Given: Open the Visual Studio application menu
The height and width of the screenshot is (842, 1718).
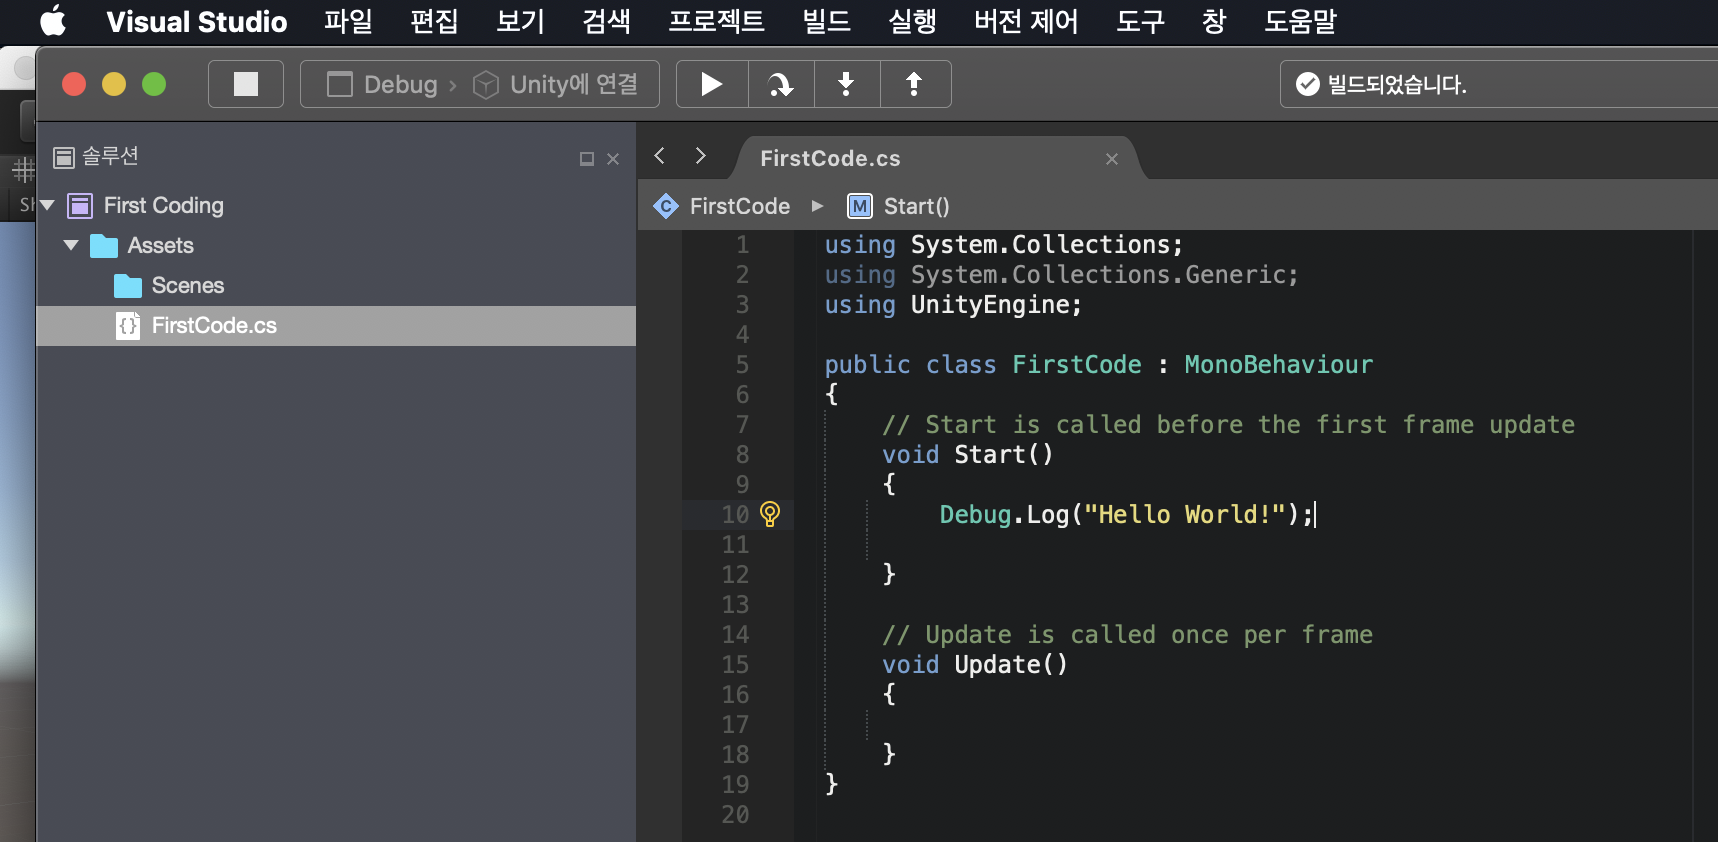Looking at the screenshot, I should [196, 22].
